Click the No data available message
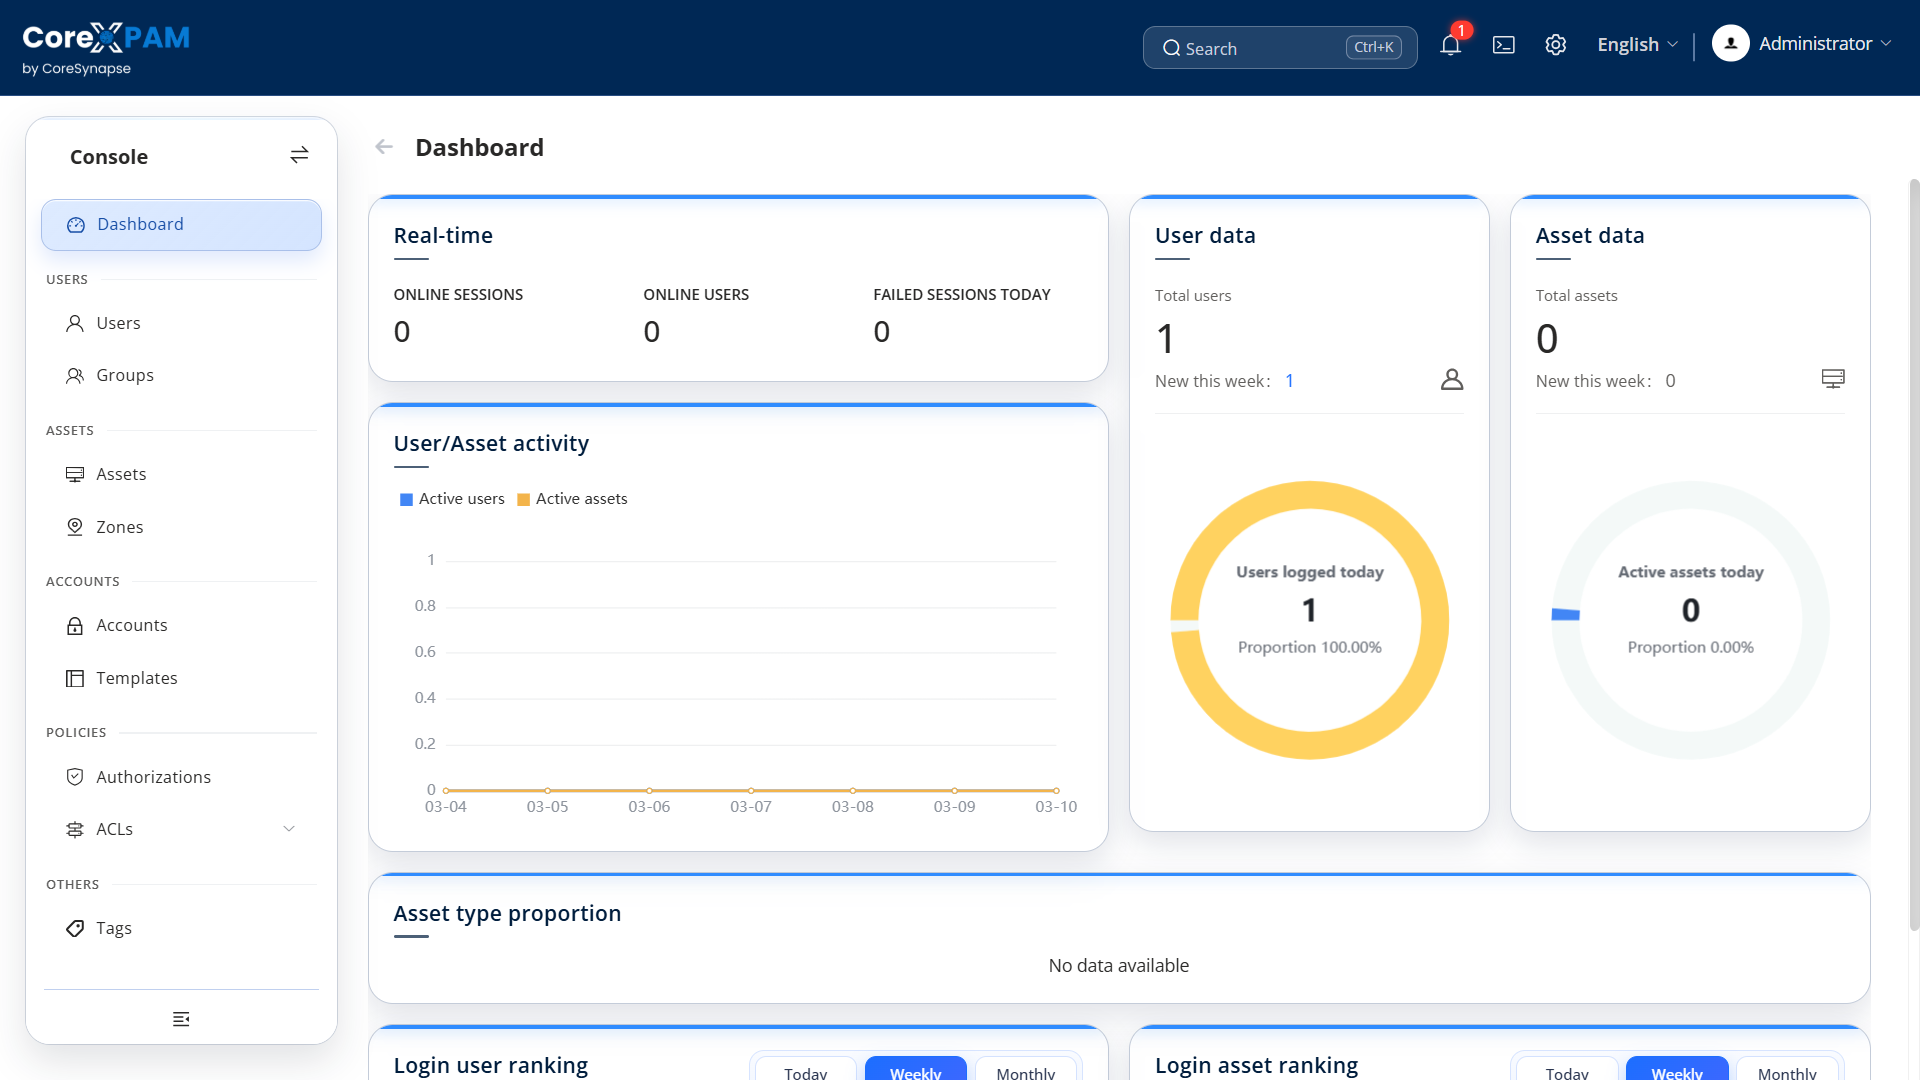Screen dimensions: 1920x1080 [1119, 966]
